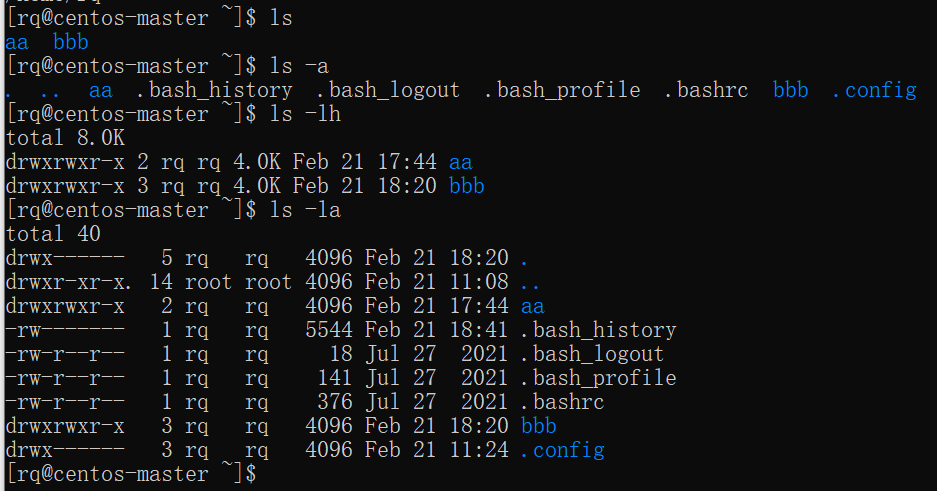Click 'bbb' name in the ls -lh listing

466,186
